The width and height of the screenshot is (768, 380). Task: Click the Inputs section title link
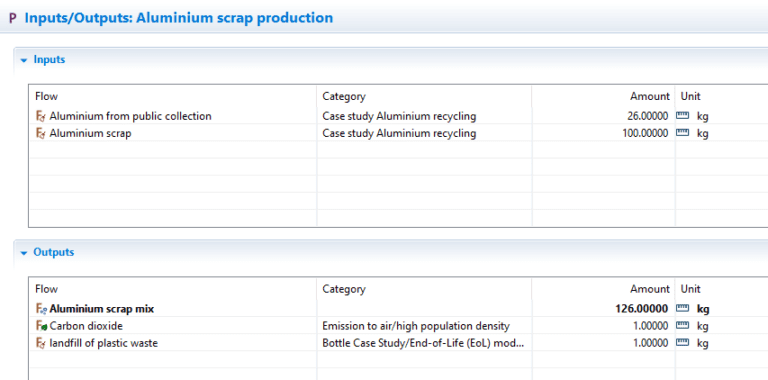pos(49,60)
